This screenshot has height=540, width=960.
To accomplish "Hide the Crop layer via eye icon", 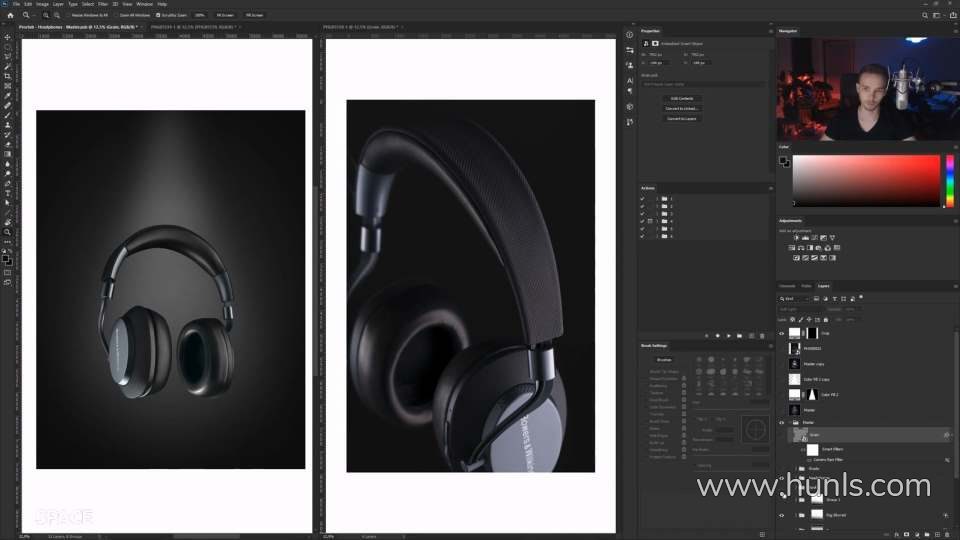I will 781,334.
